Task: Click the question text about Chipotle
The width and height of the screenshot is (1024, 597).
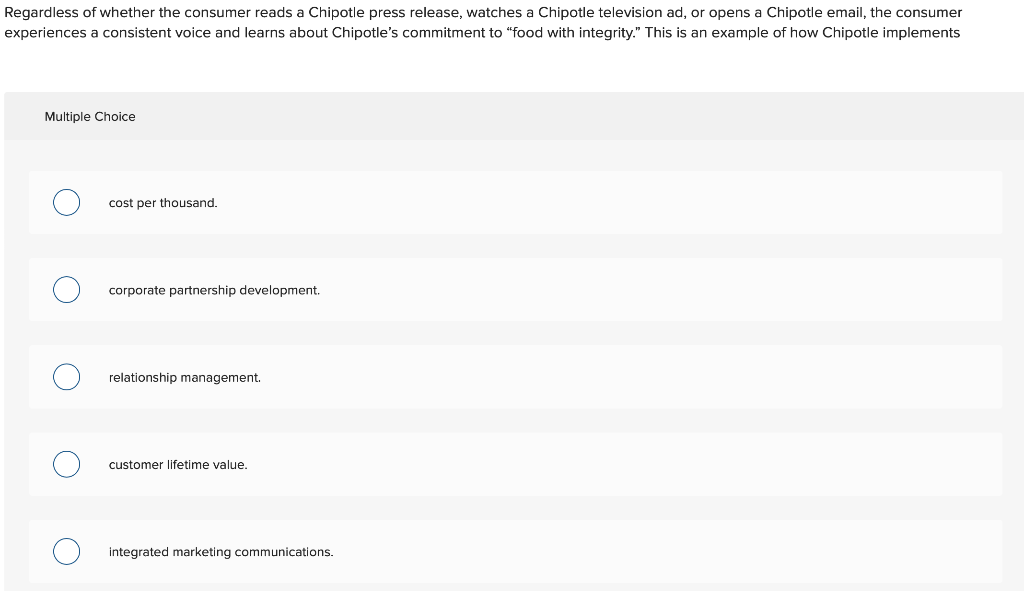Action: 480,22
